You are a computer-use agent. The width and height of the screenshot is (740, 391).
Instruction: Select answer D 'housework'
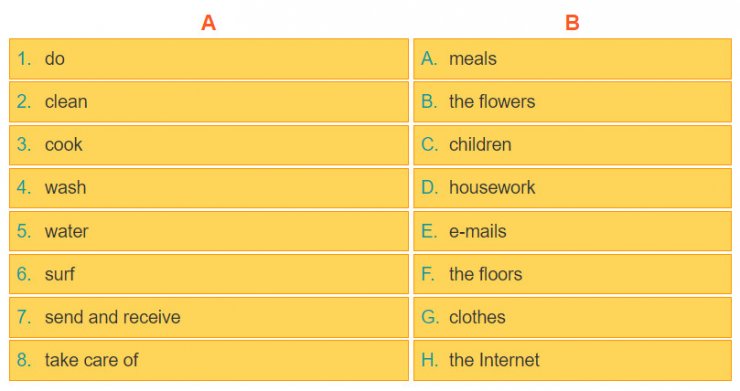[x=572, y=188]
